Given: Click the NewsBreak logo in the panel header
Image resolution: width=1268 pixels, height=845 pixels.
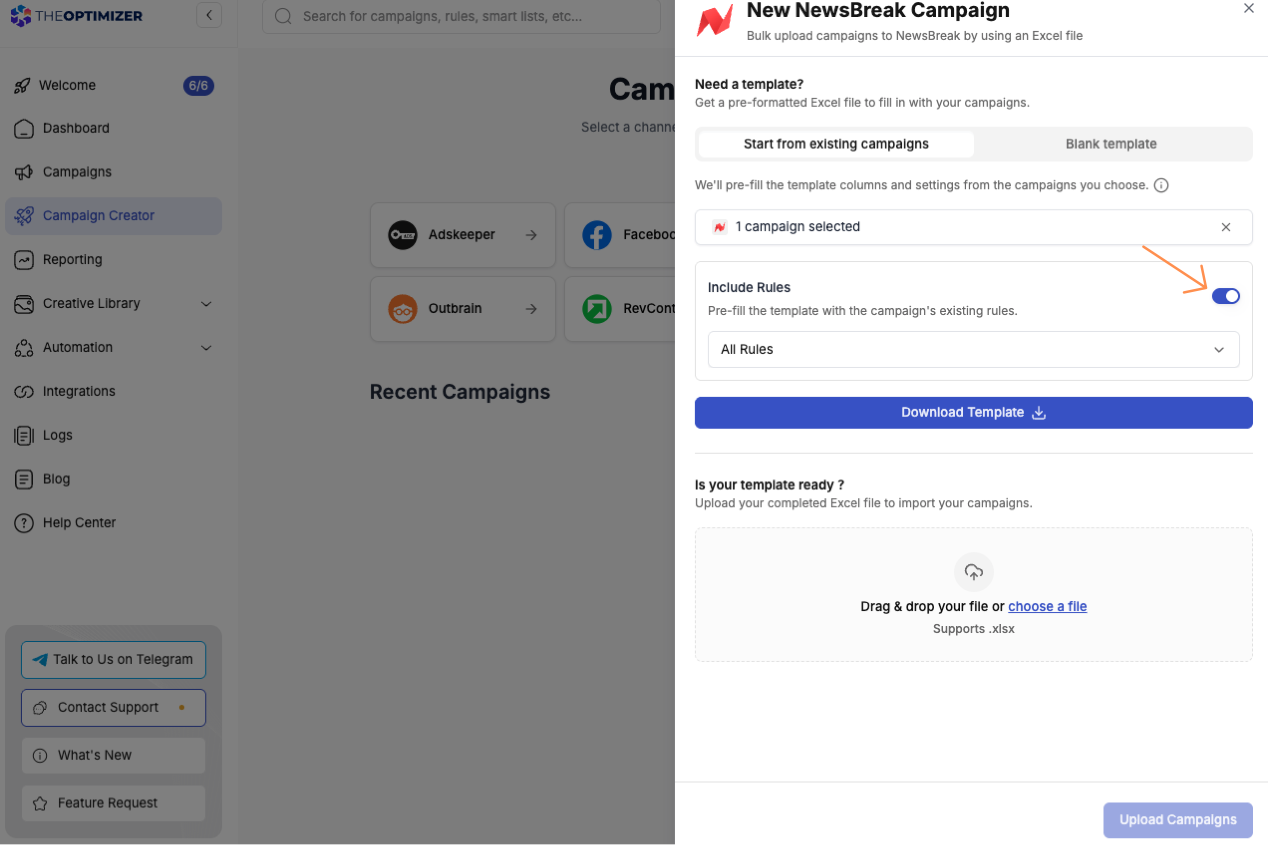Looking at the screenshot, I should (x=715, y=21).
